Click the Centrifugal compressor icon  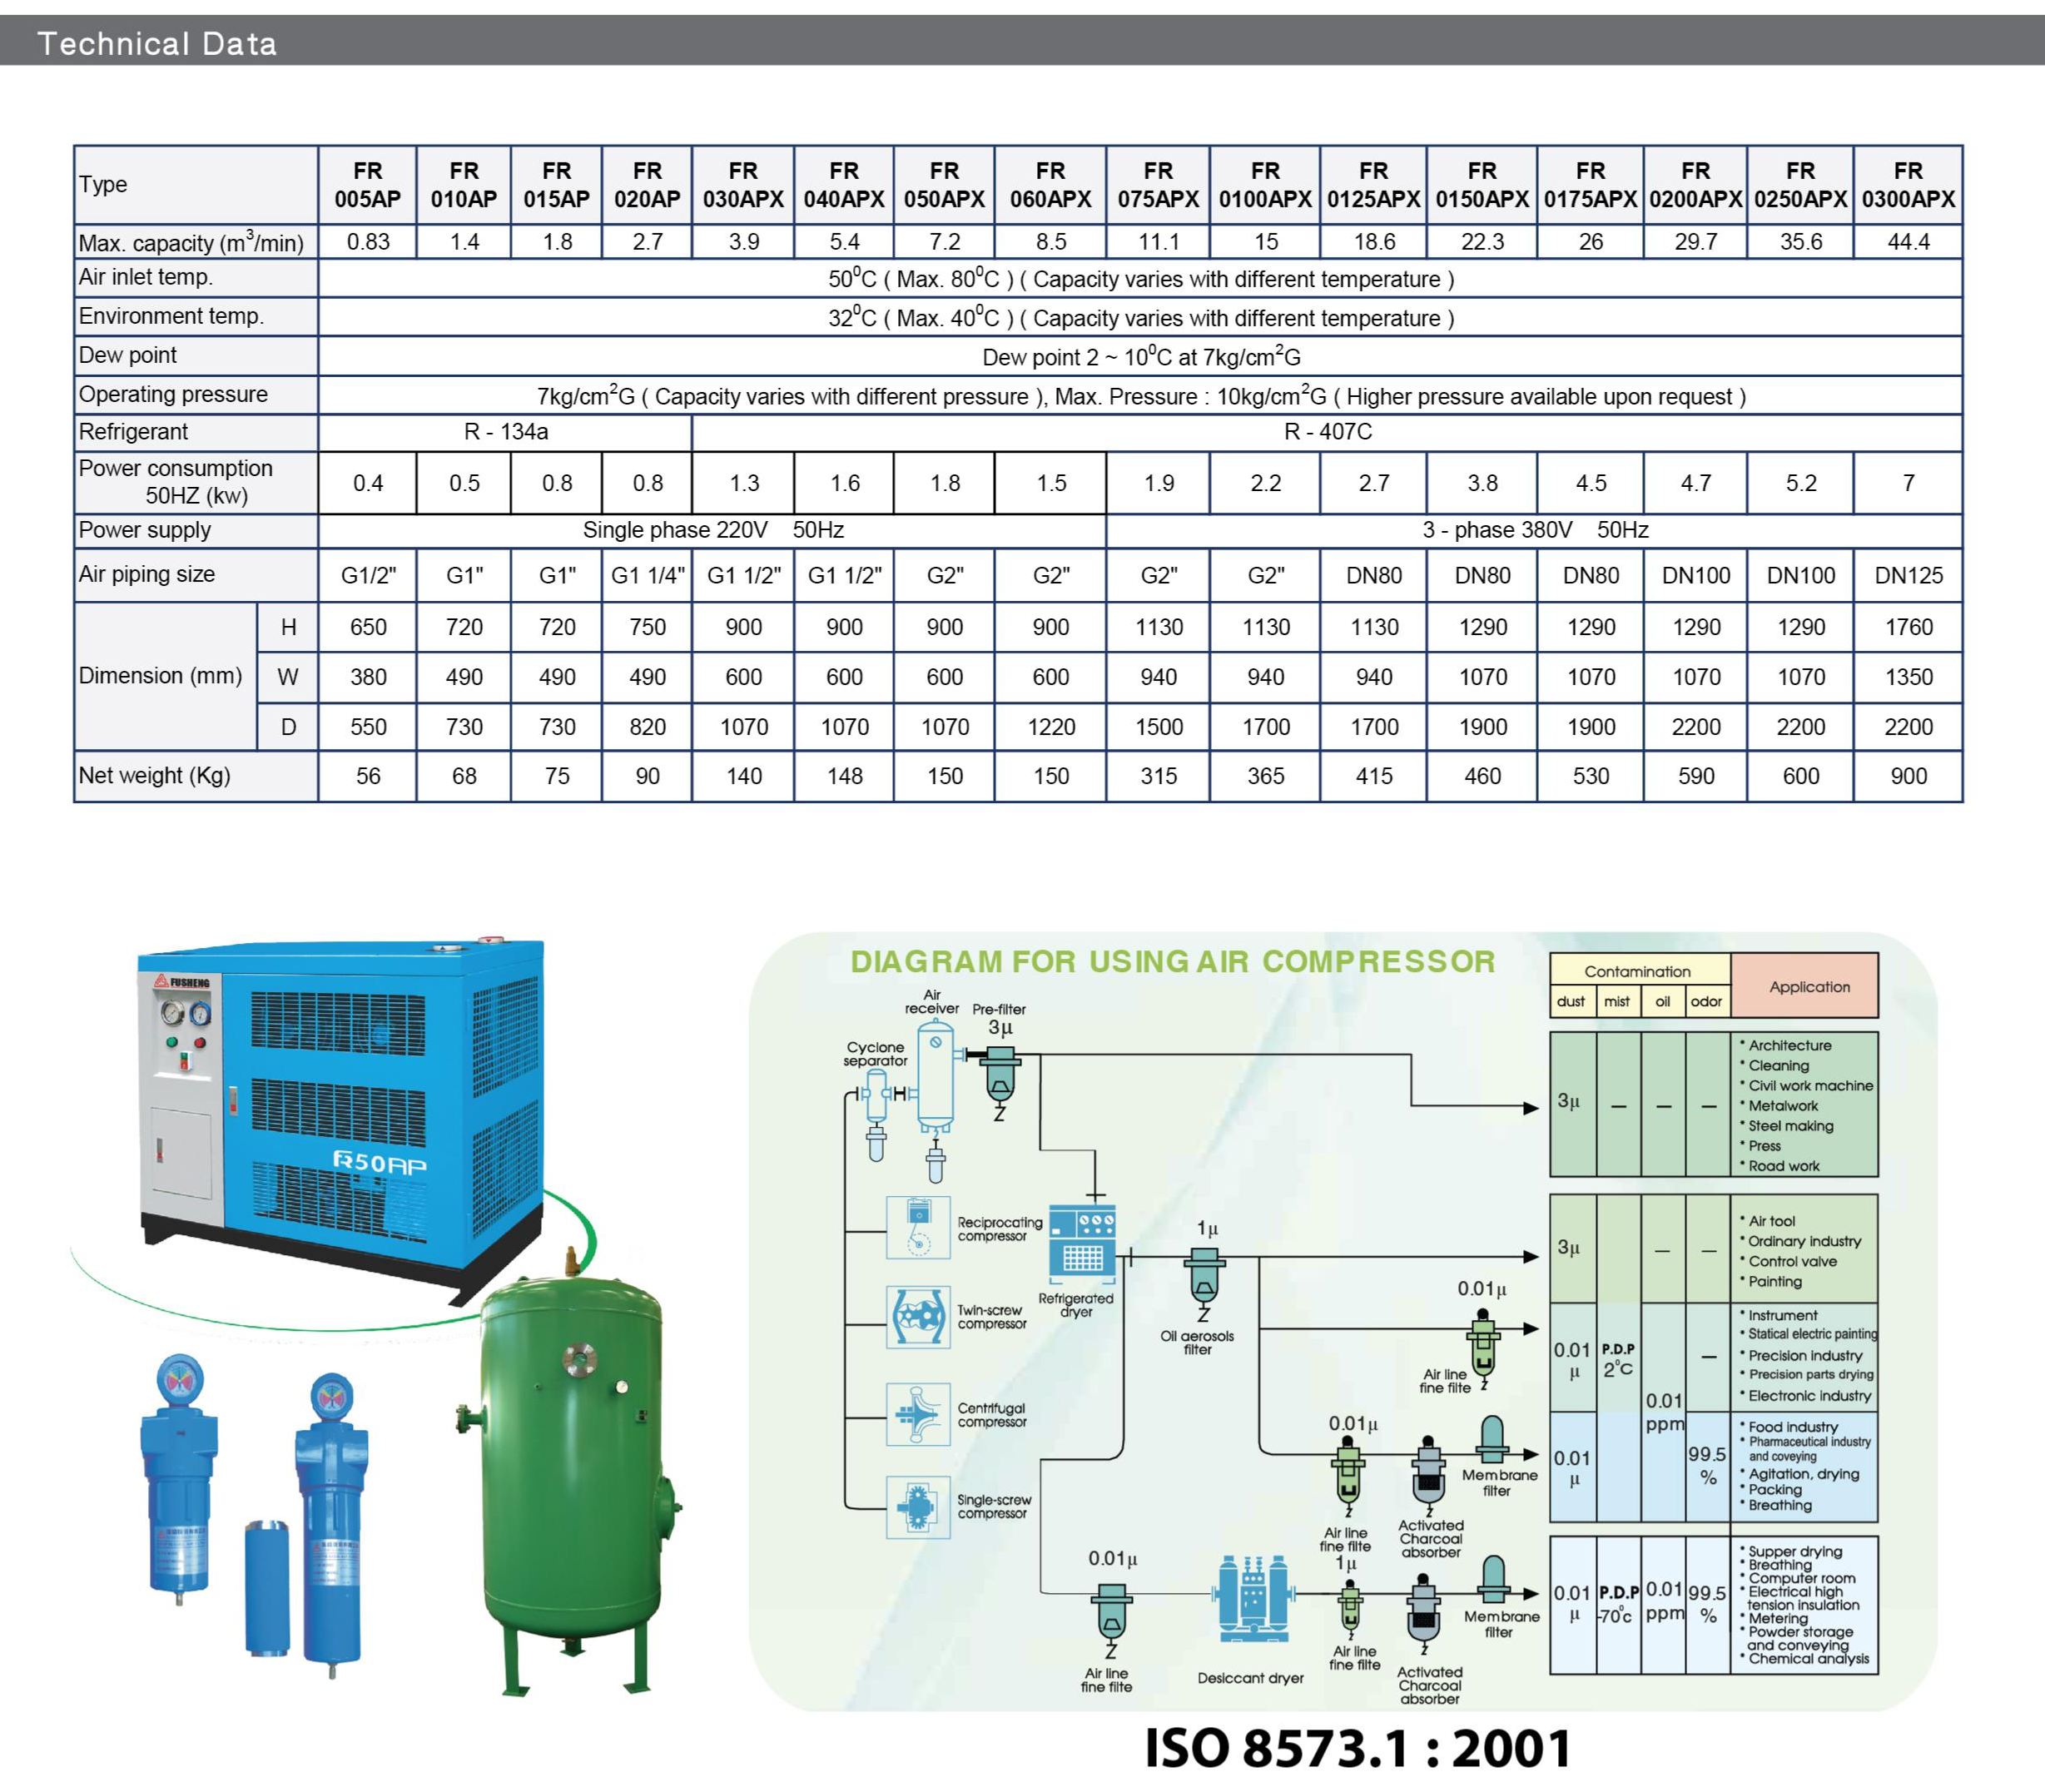[917, 1414]
